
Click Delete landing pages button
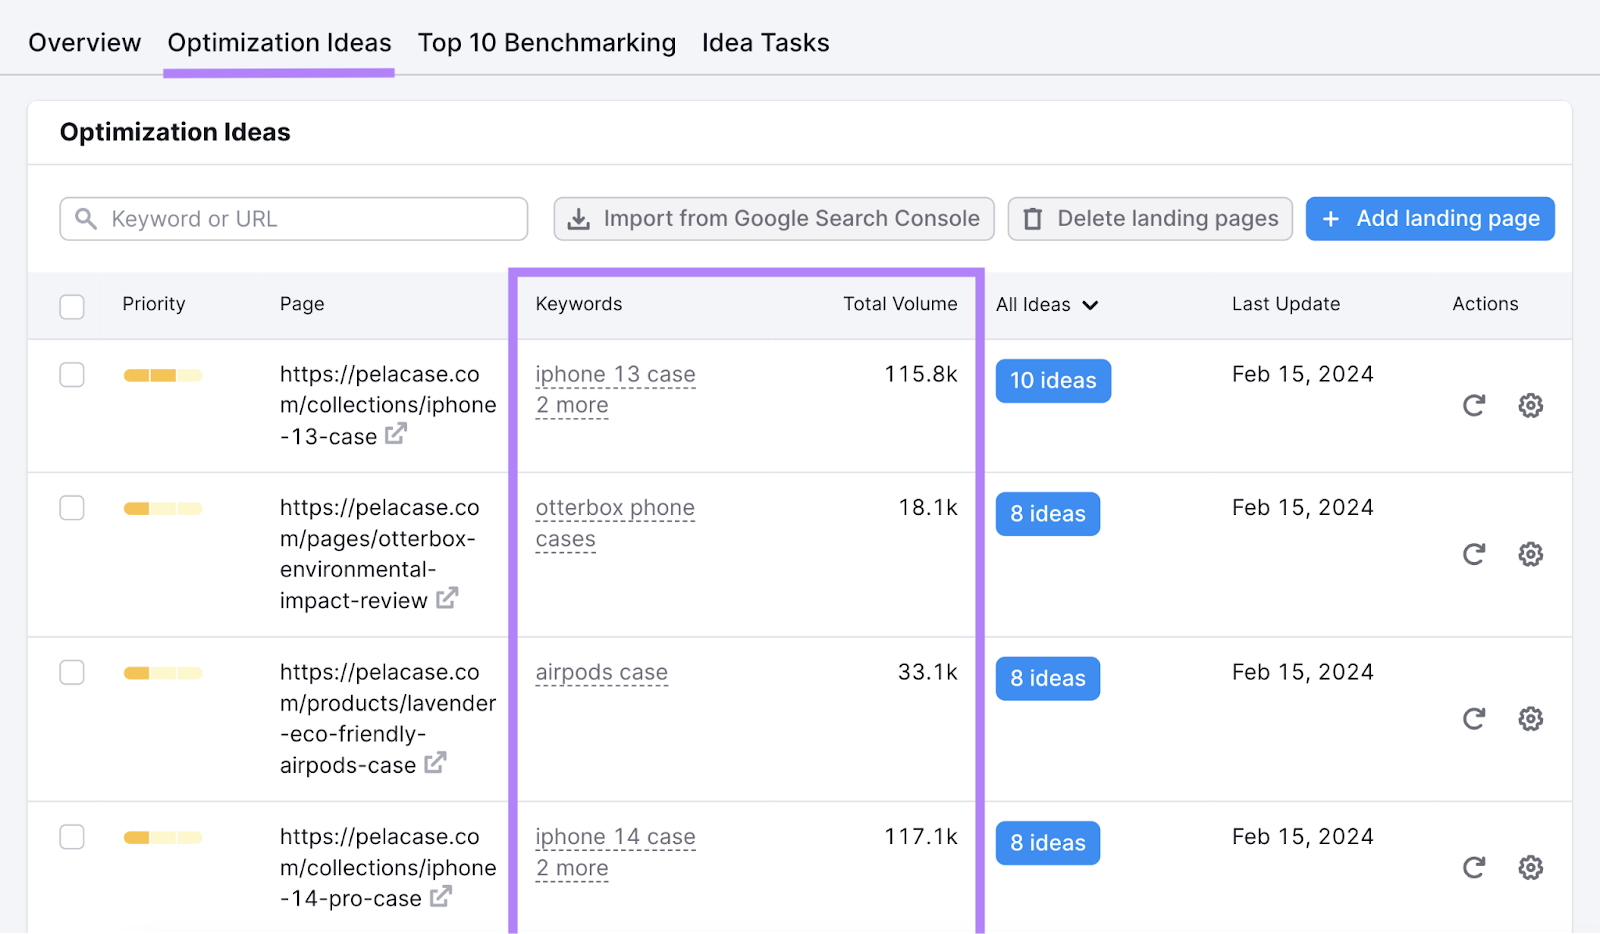click(x=1150, y=219)
